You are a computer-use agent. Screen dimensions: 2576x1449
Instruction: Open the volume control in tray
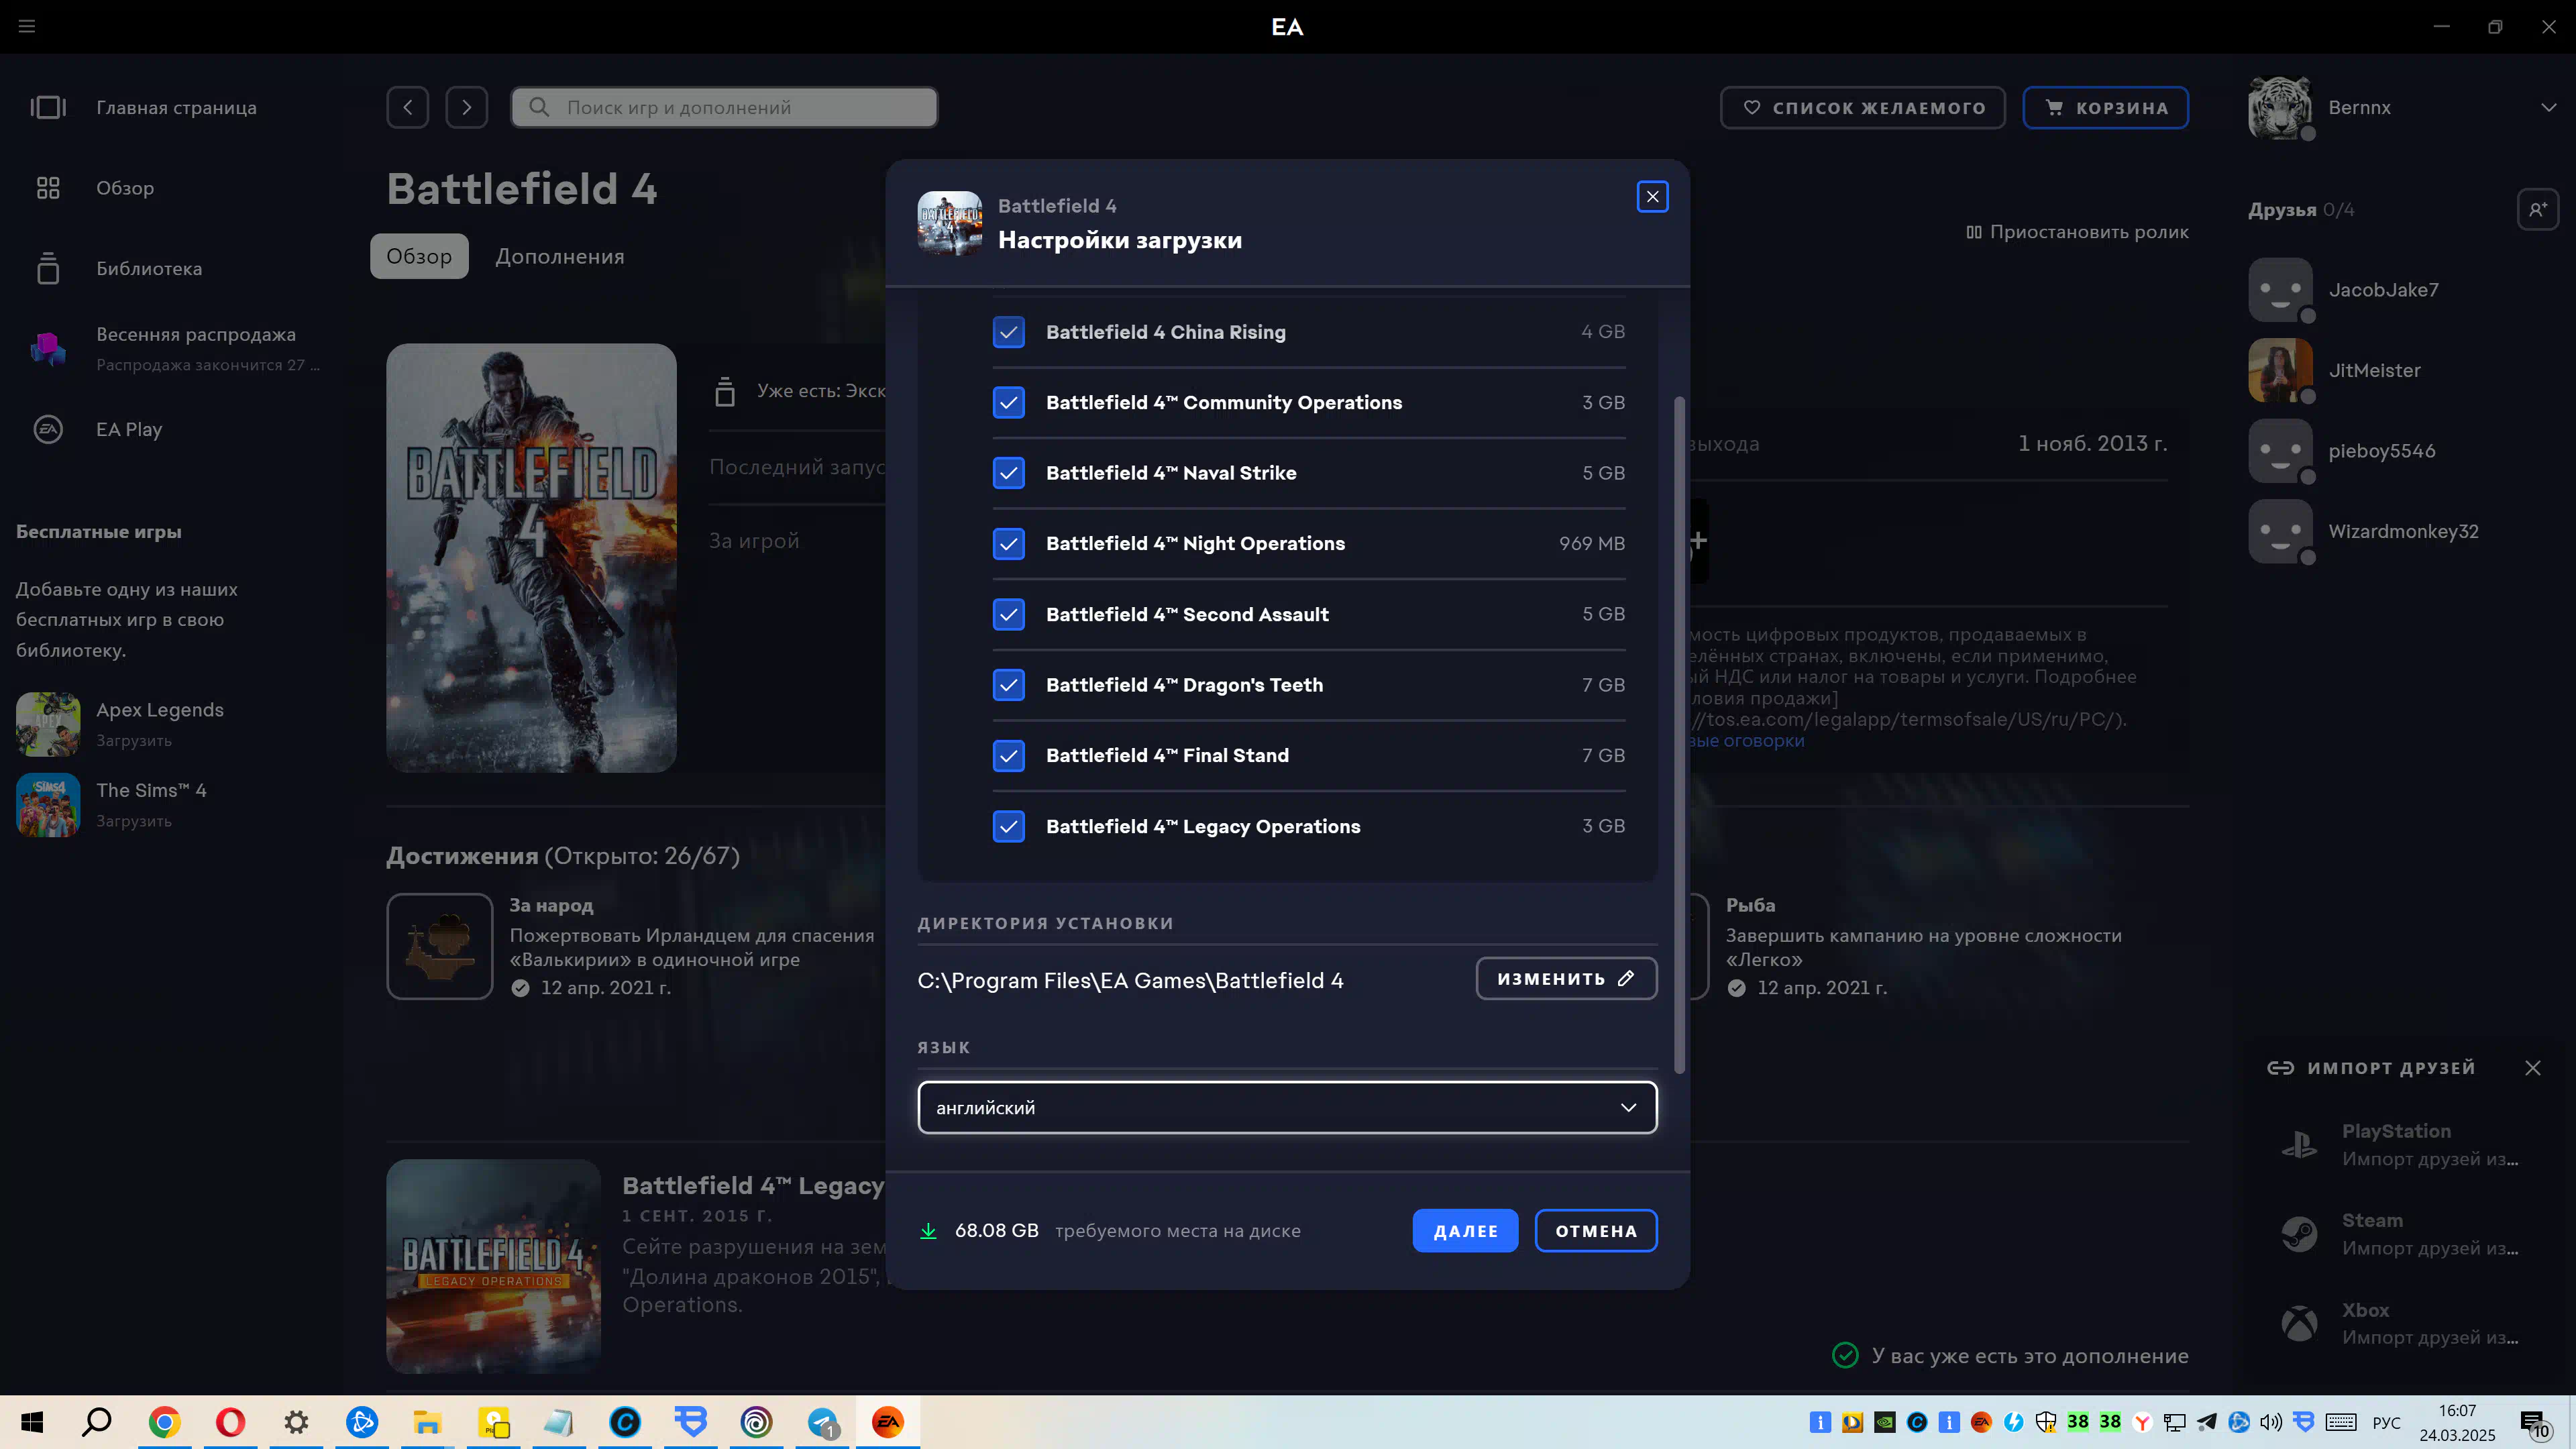pyautogui.click(x=2271, y=1422)
